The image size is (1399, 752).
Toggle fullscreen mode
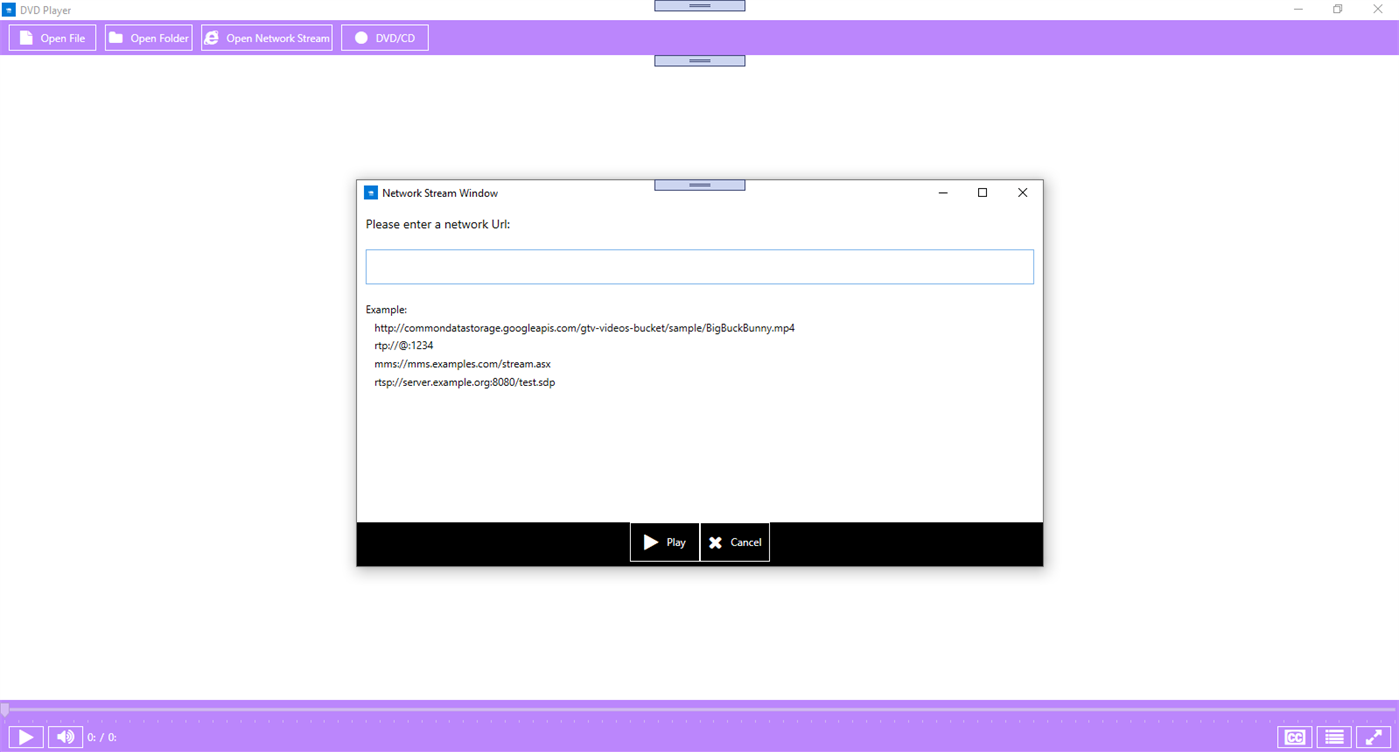coord(1373,736)
